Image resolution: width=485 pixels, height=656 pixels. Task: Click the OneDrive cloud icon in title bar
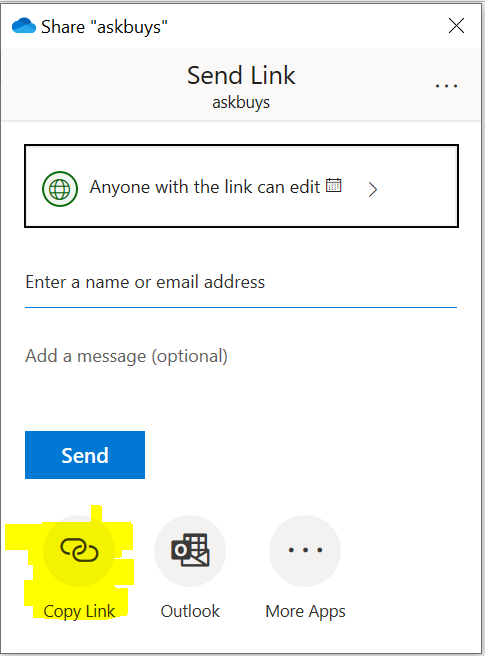pos(23,26)
